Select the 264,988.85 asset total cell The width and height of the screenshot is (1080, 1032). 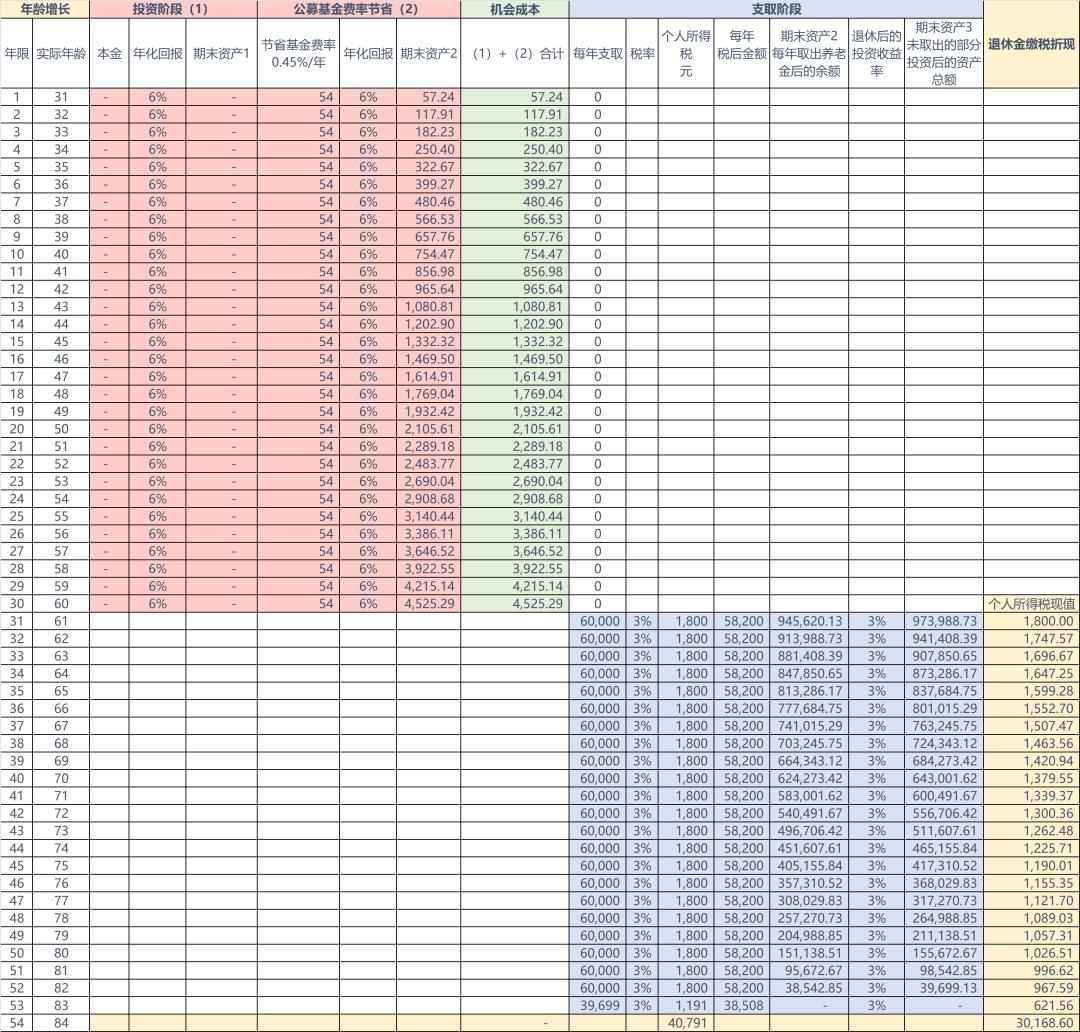click(944, 918)
